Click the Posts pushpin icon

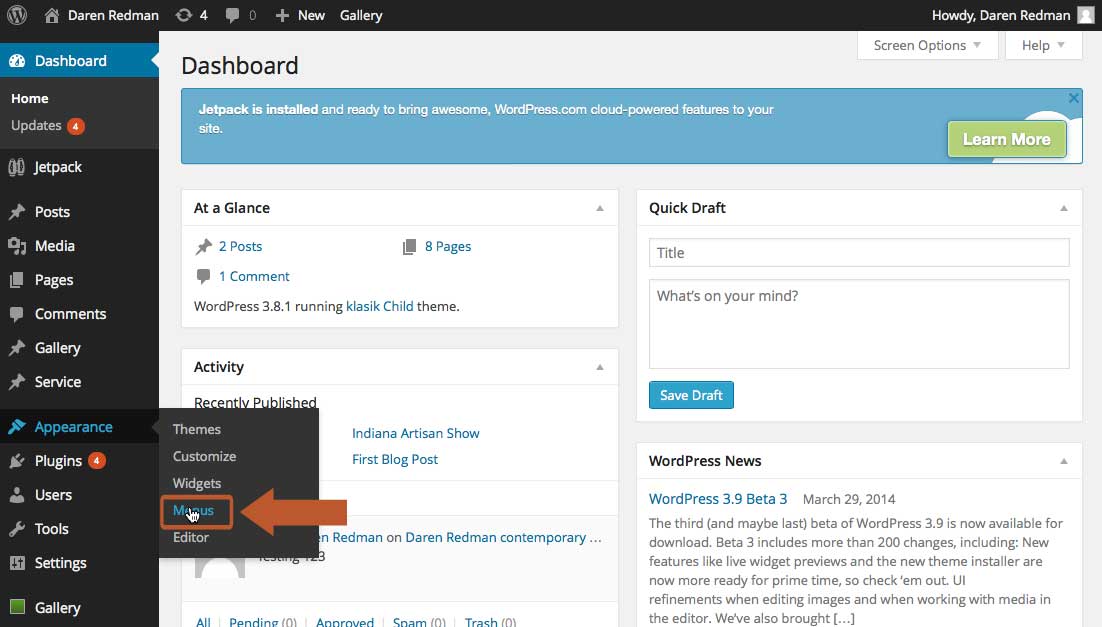[x=17, y=212]
